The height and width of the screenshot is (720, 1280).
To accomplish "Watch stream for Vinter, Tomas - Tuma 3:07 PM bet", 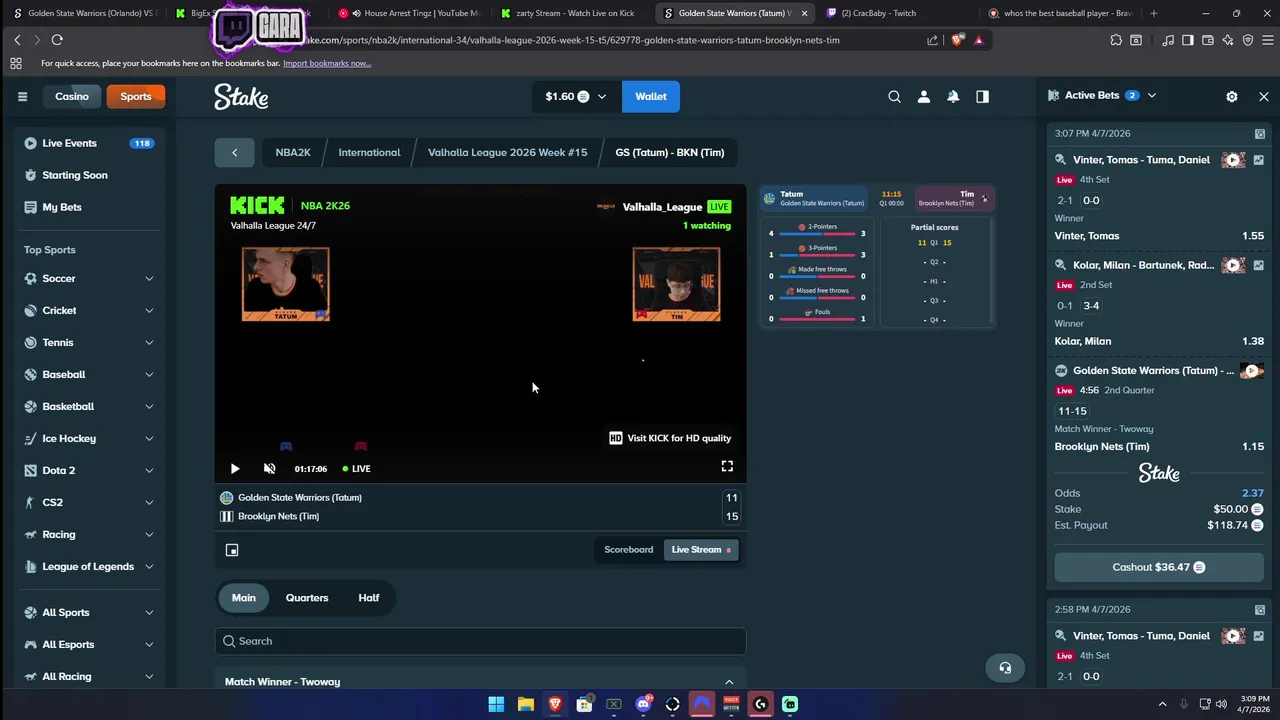I will (1233, 160).
